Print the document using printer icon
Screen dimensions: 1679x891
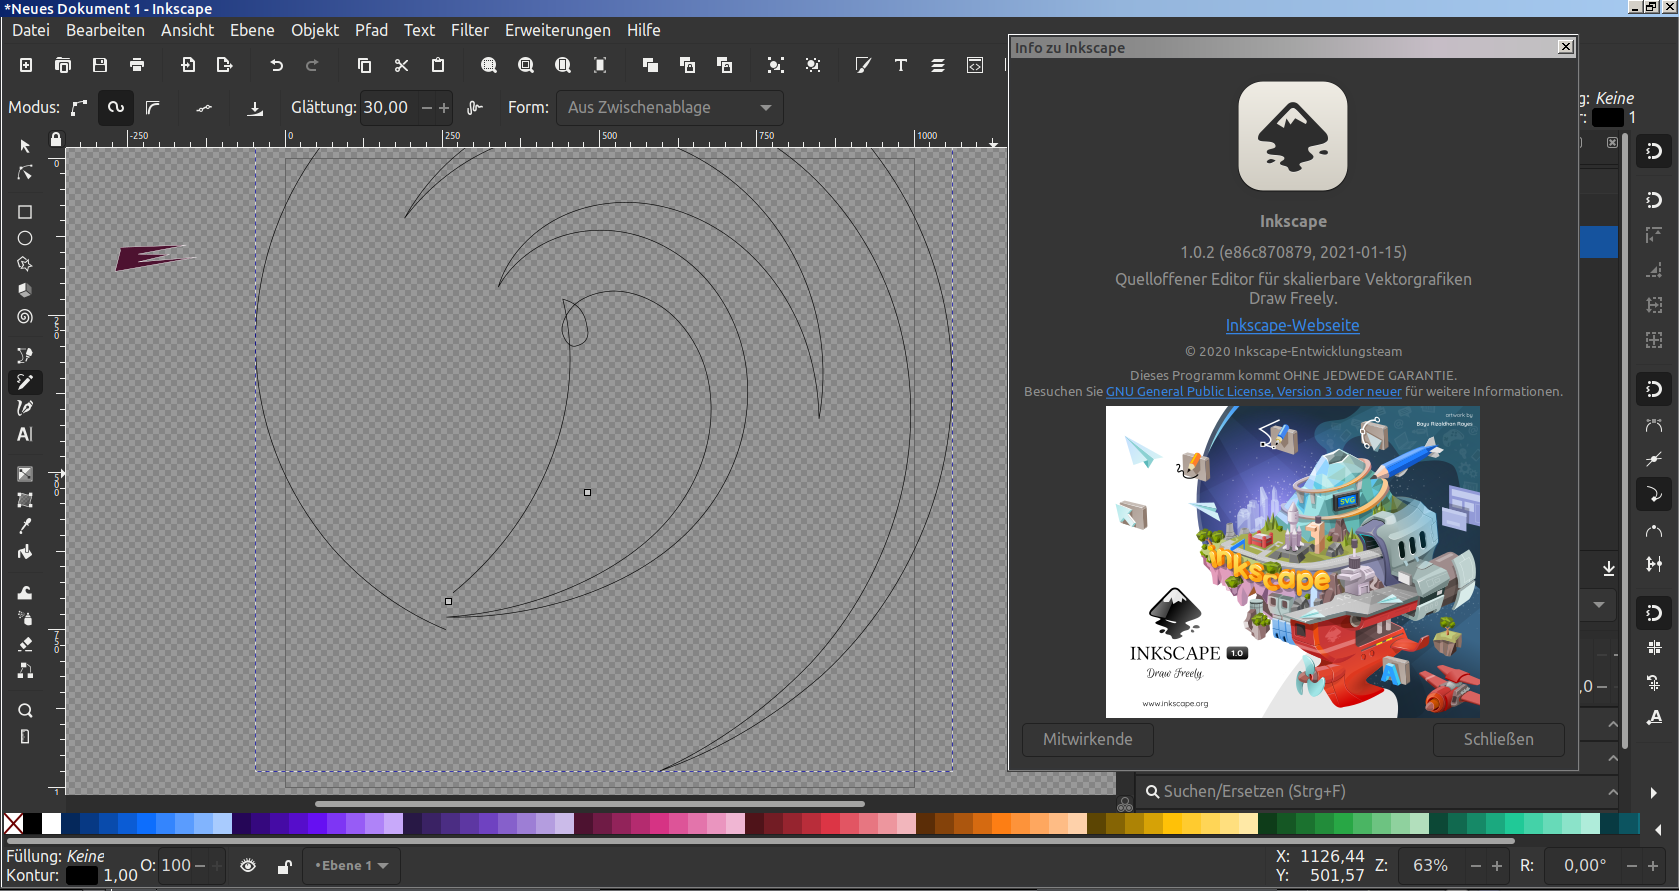[137, 65]
